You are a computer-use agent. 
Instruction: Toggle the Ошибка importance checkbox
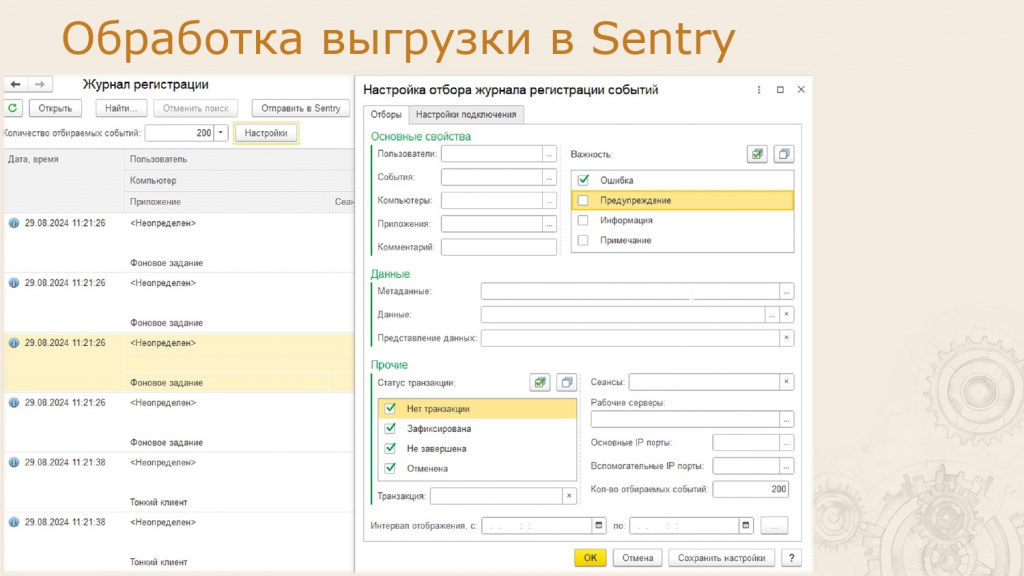tap(583, 180)
